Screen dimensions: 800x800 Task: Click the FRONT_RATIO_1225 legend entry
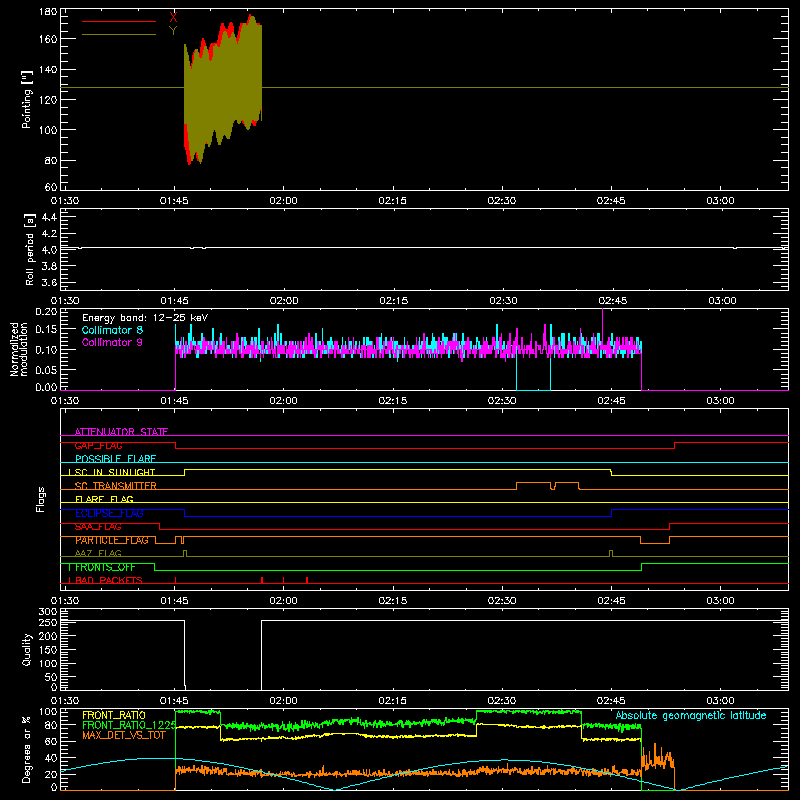click(130, 725)
